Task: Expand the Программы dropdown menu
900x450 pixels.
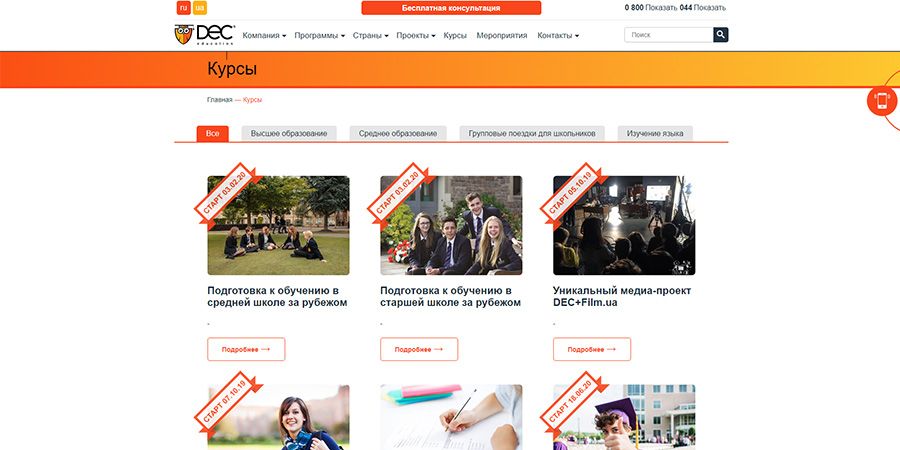Action: (319, 36)
